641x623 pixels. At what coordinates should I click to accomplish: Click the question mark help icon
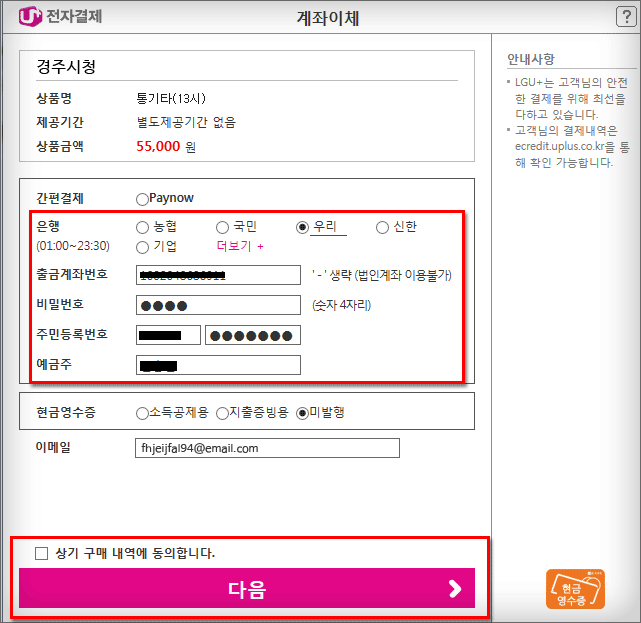click(626, 17)
